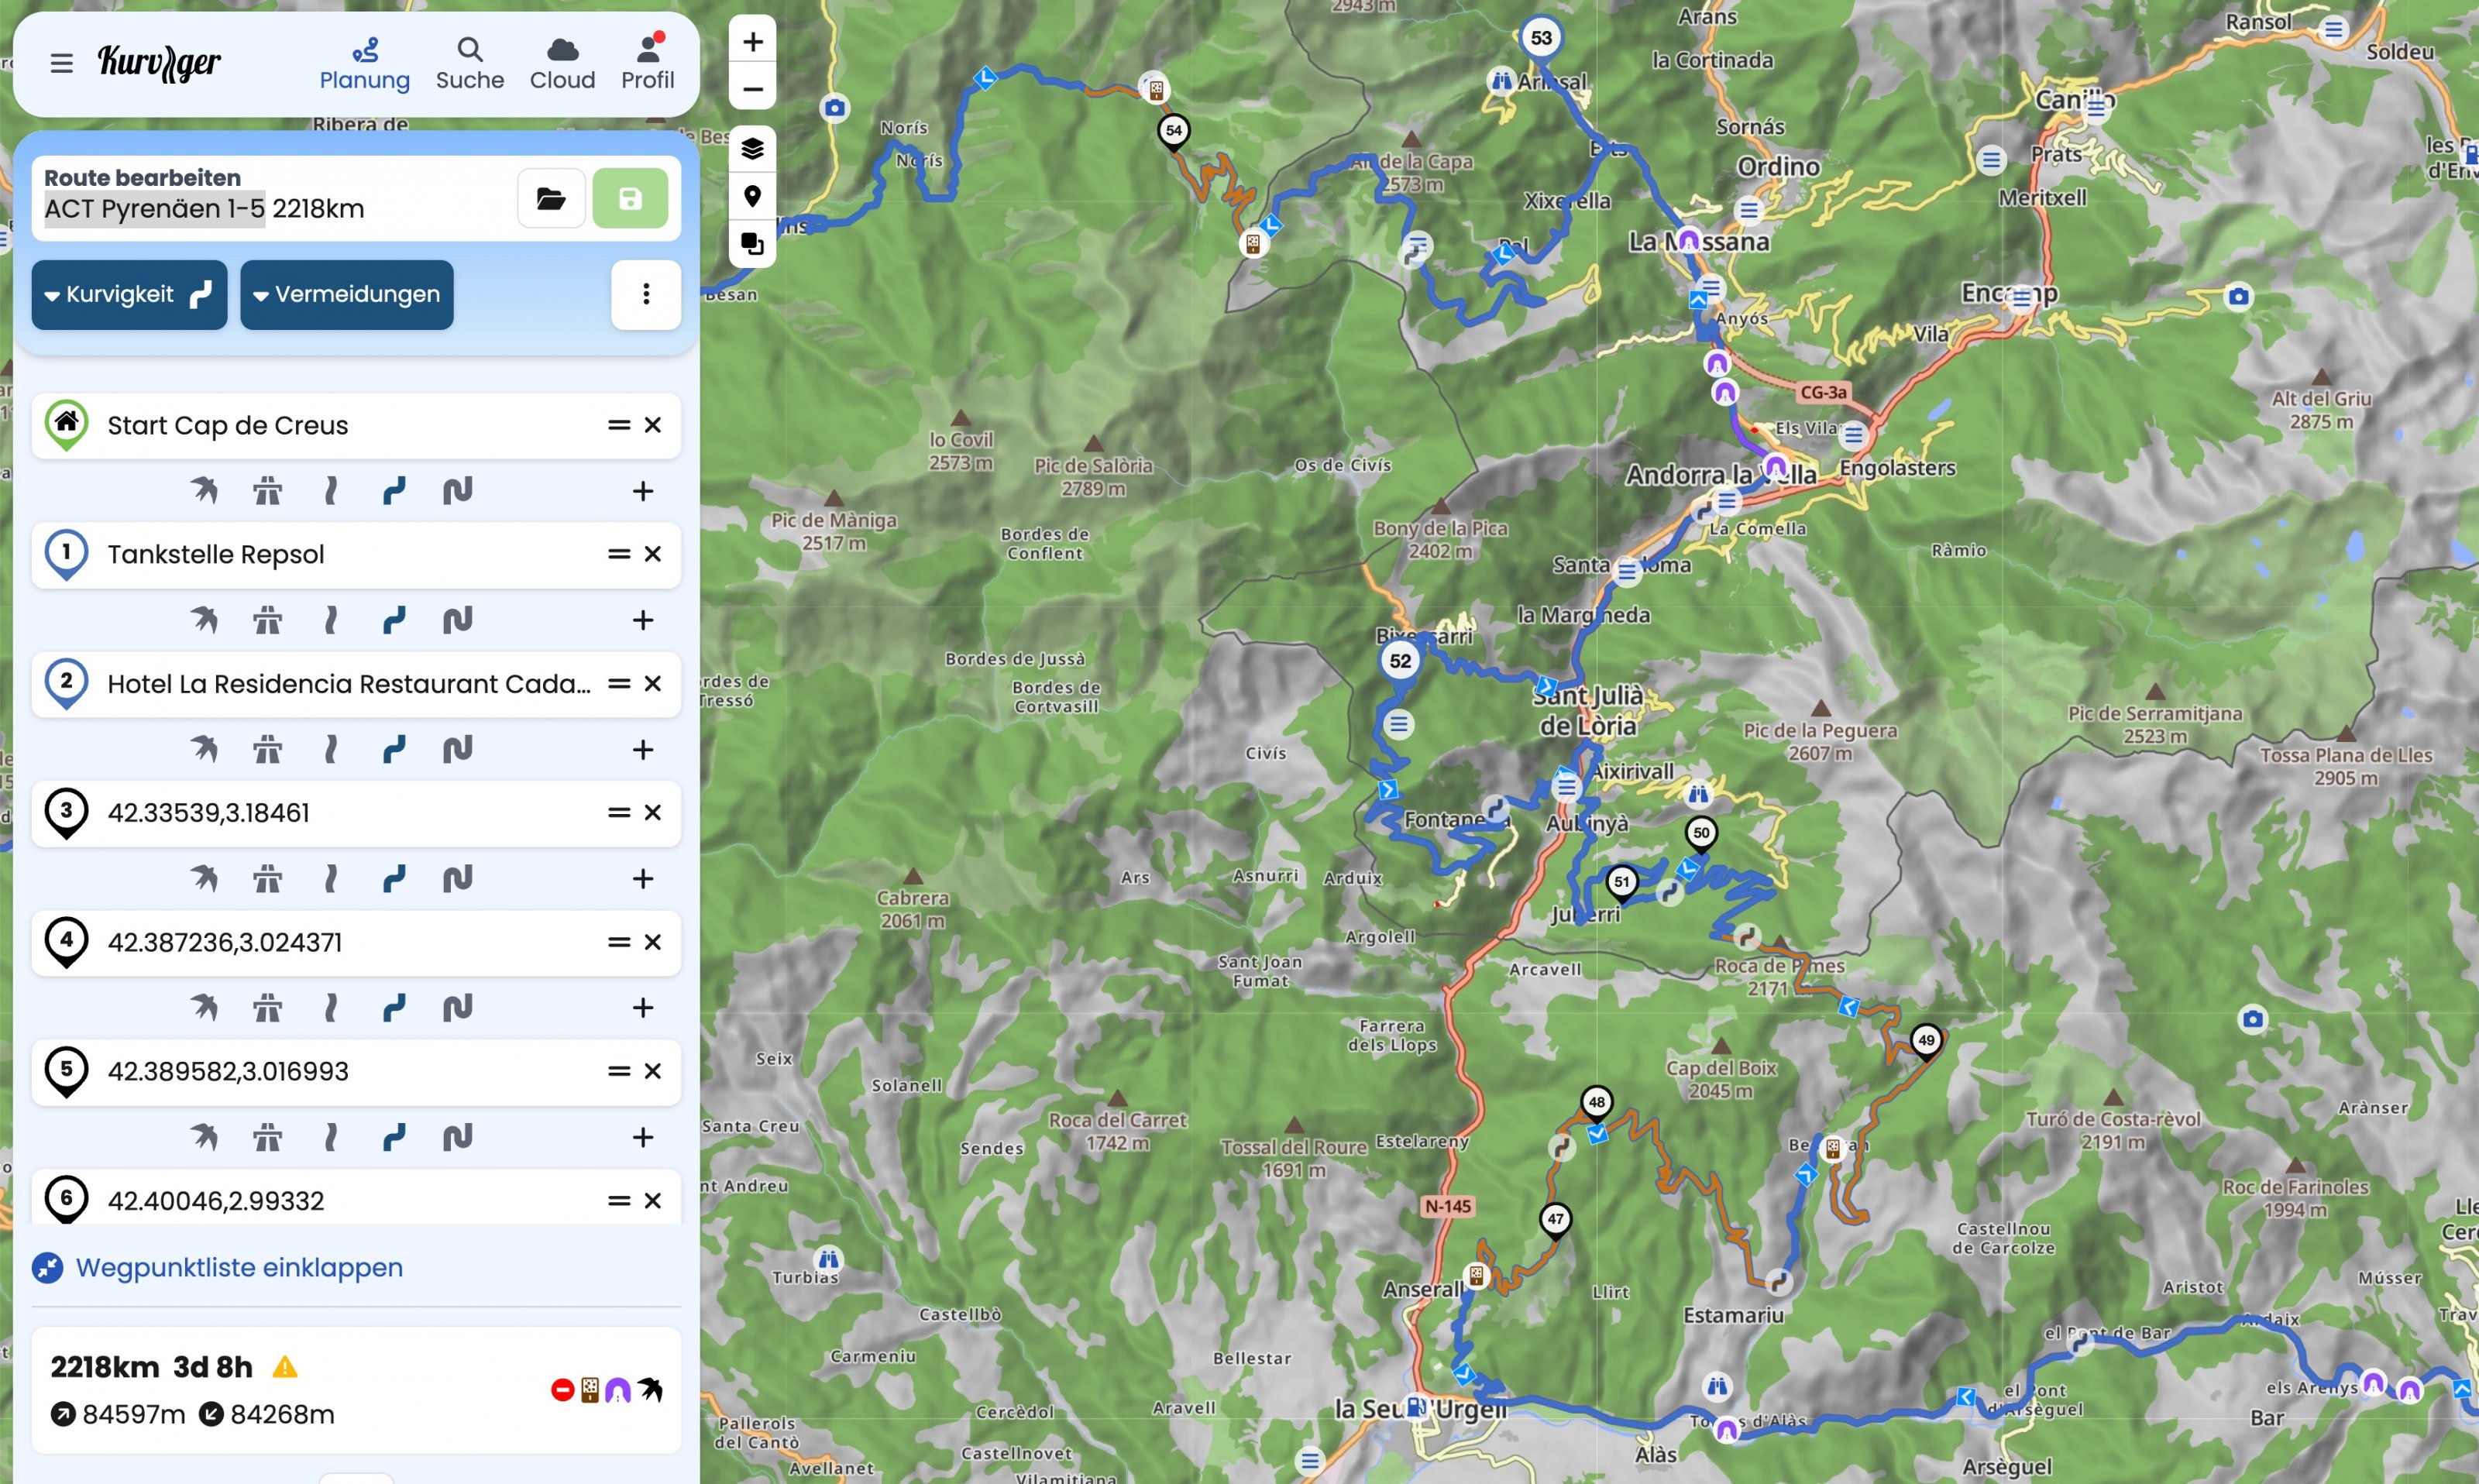This screenshot has height=1484, width=2479.
Task: Click the map layers icon
Action: (x=752, y=149)
